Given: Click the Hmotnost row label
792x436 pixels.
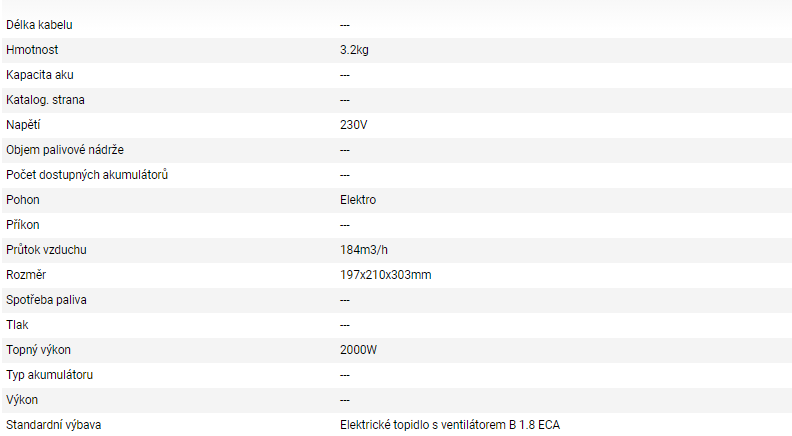Looking at the screenshot, I should pos(33,49).
